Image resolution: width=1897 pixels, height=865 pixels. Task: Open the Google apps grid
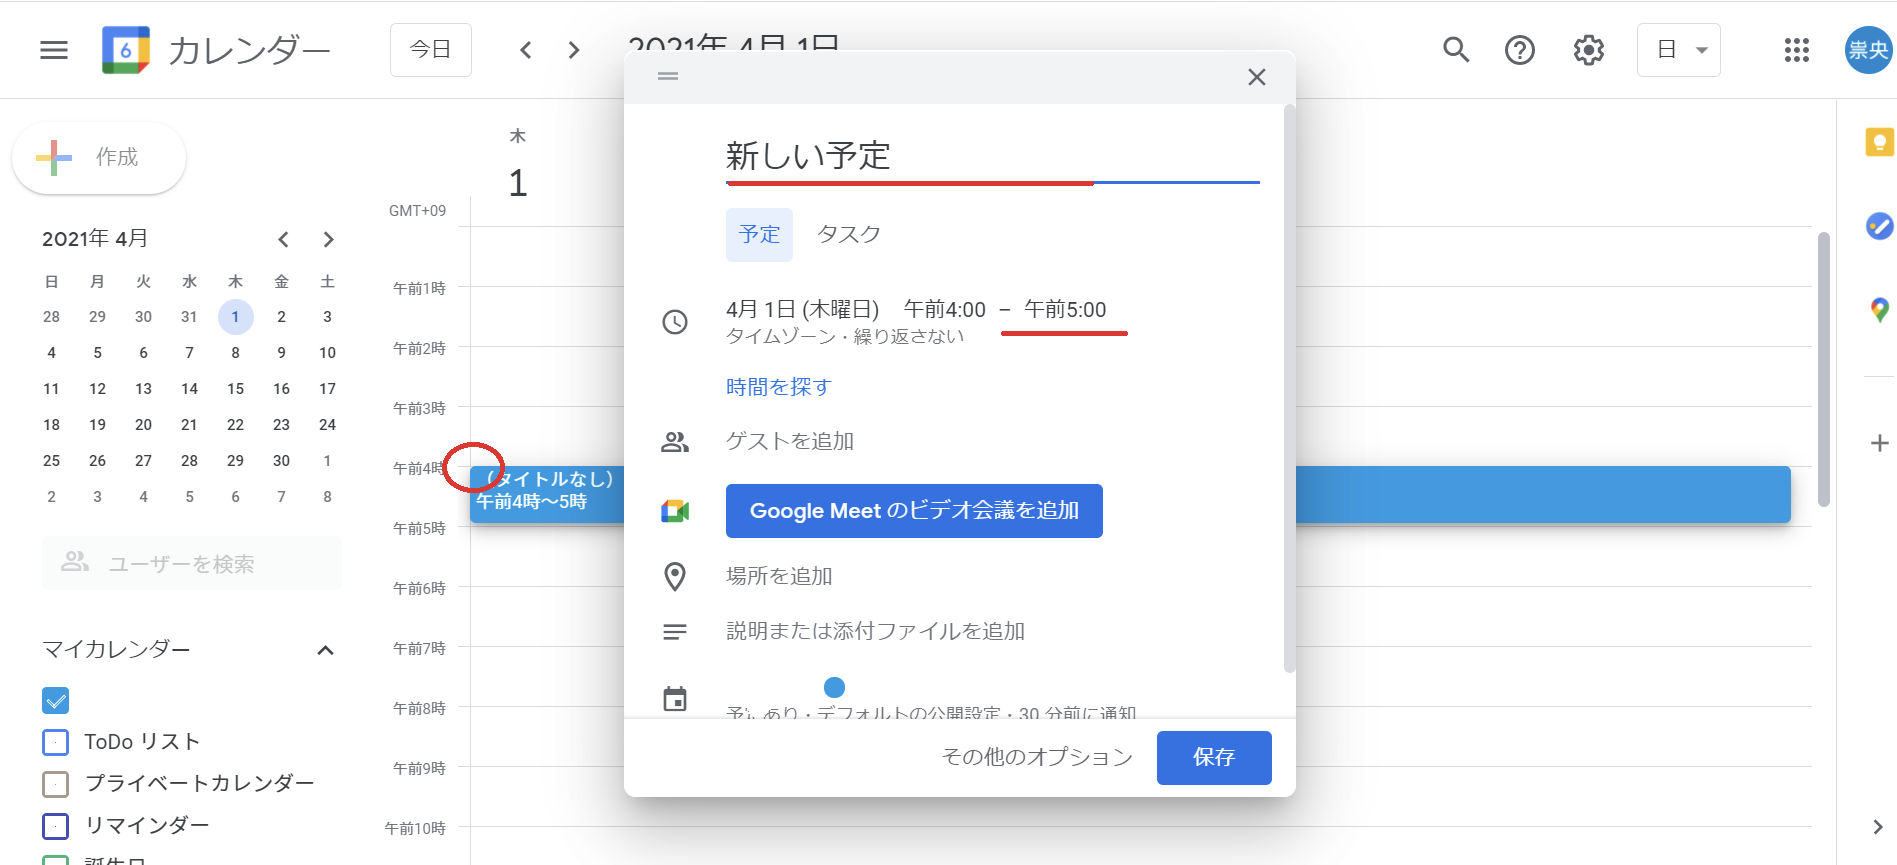click(1796, 50)
